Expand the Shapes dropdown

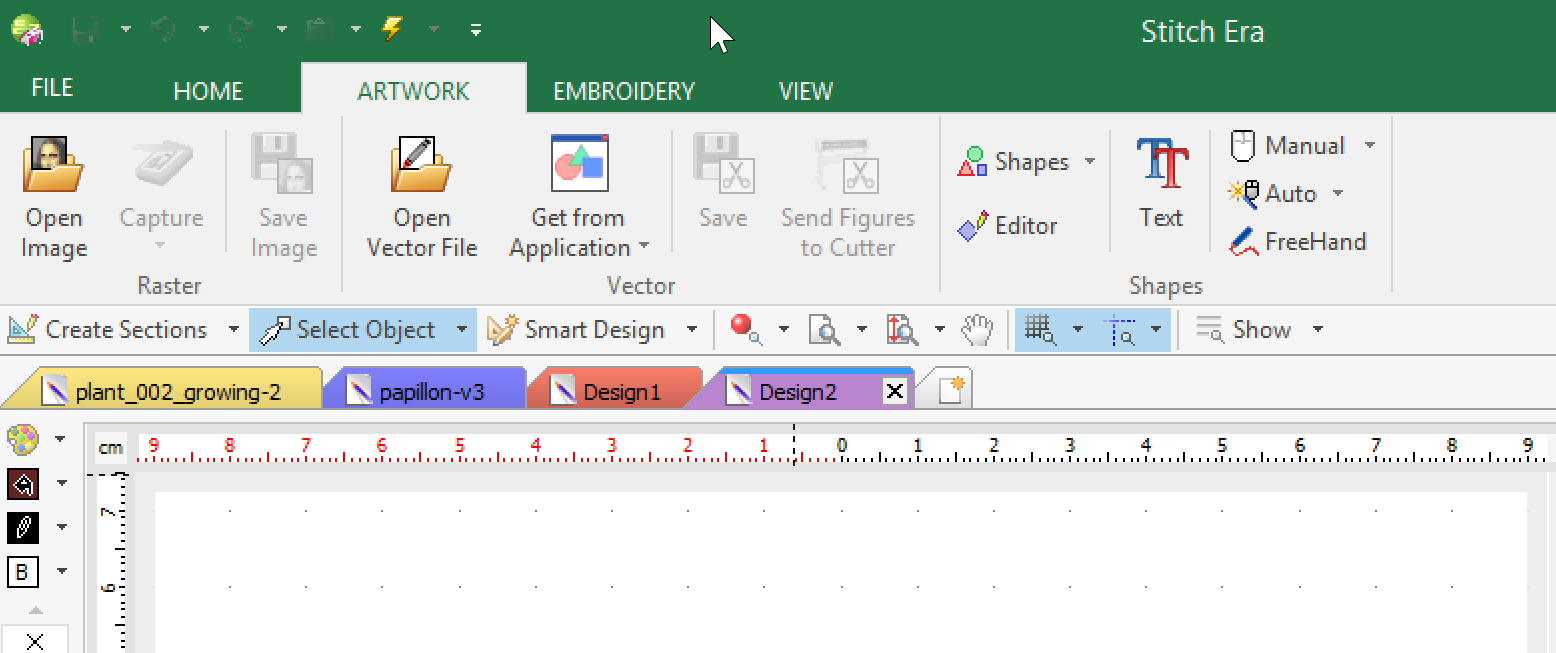coord(1090,162)
